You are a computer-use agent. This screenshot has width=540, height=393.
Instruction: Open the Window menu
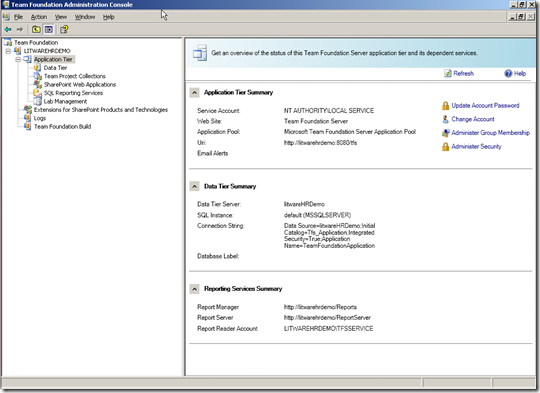point(85,17)
